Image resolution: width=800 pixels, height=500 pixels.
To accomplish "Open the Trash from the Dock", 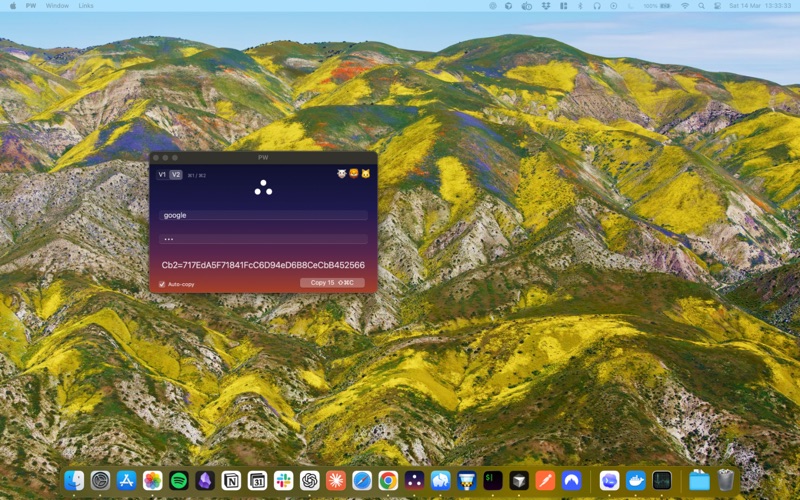I will click(x=726, y=481).
